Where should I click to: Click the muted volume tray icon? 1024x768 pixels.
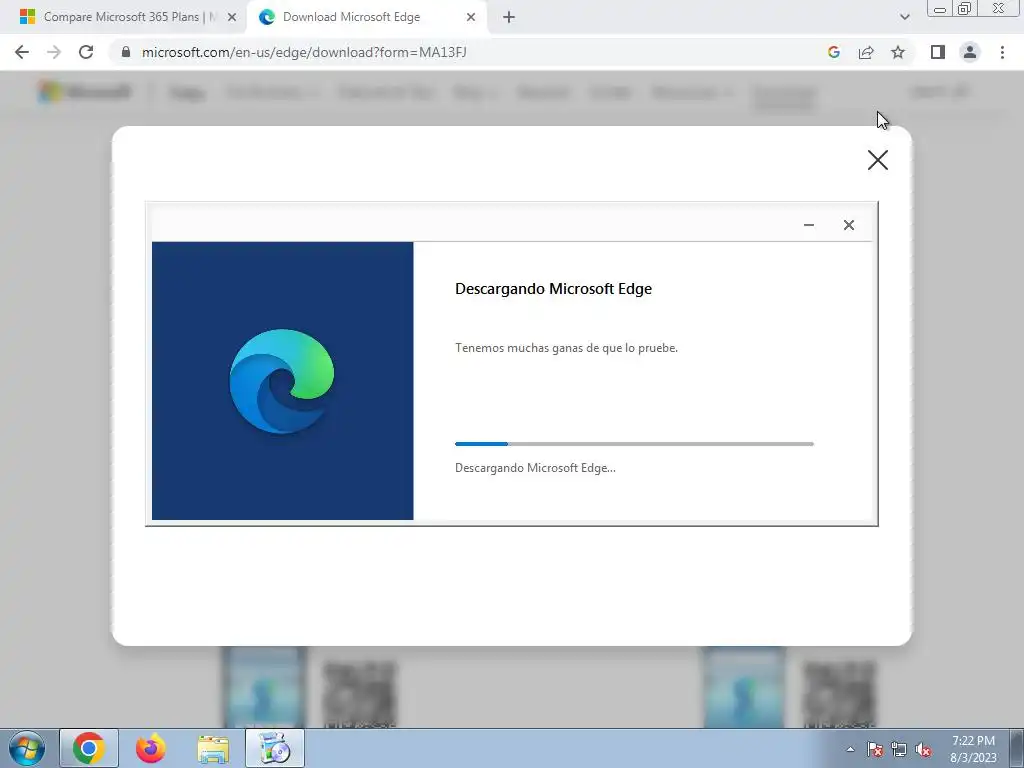923,749
